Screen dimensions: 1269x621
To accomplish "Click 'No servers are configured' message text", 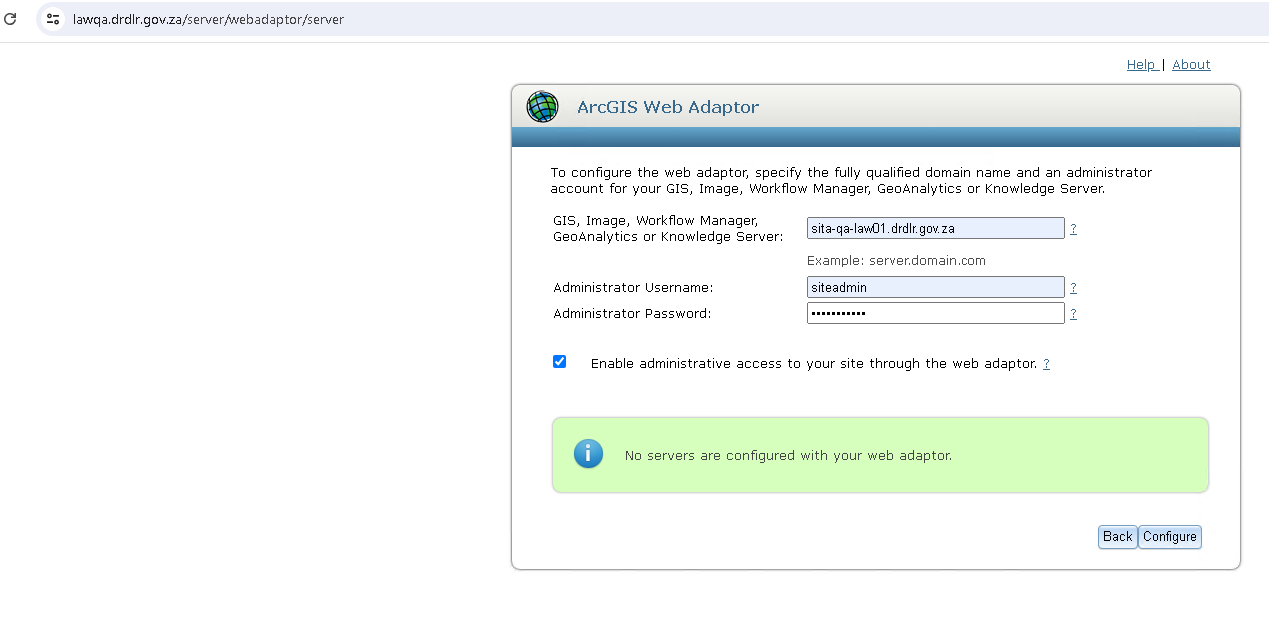I will click(788, 455).
